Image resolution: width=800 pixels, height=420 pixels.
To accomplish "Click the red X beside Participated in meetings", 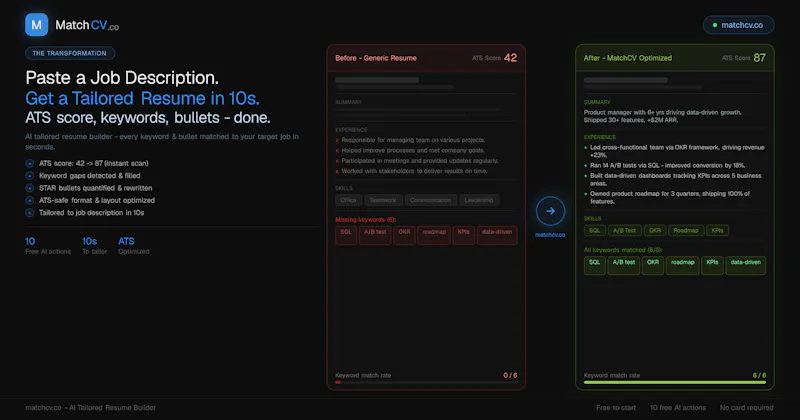I will click(x=337, y=161).
